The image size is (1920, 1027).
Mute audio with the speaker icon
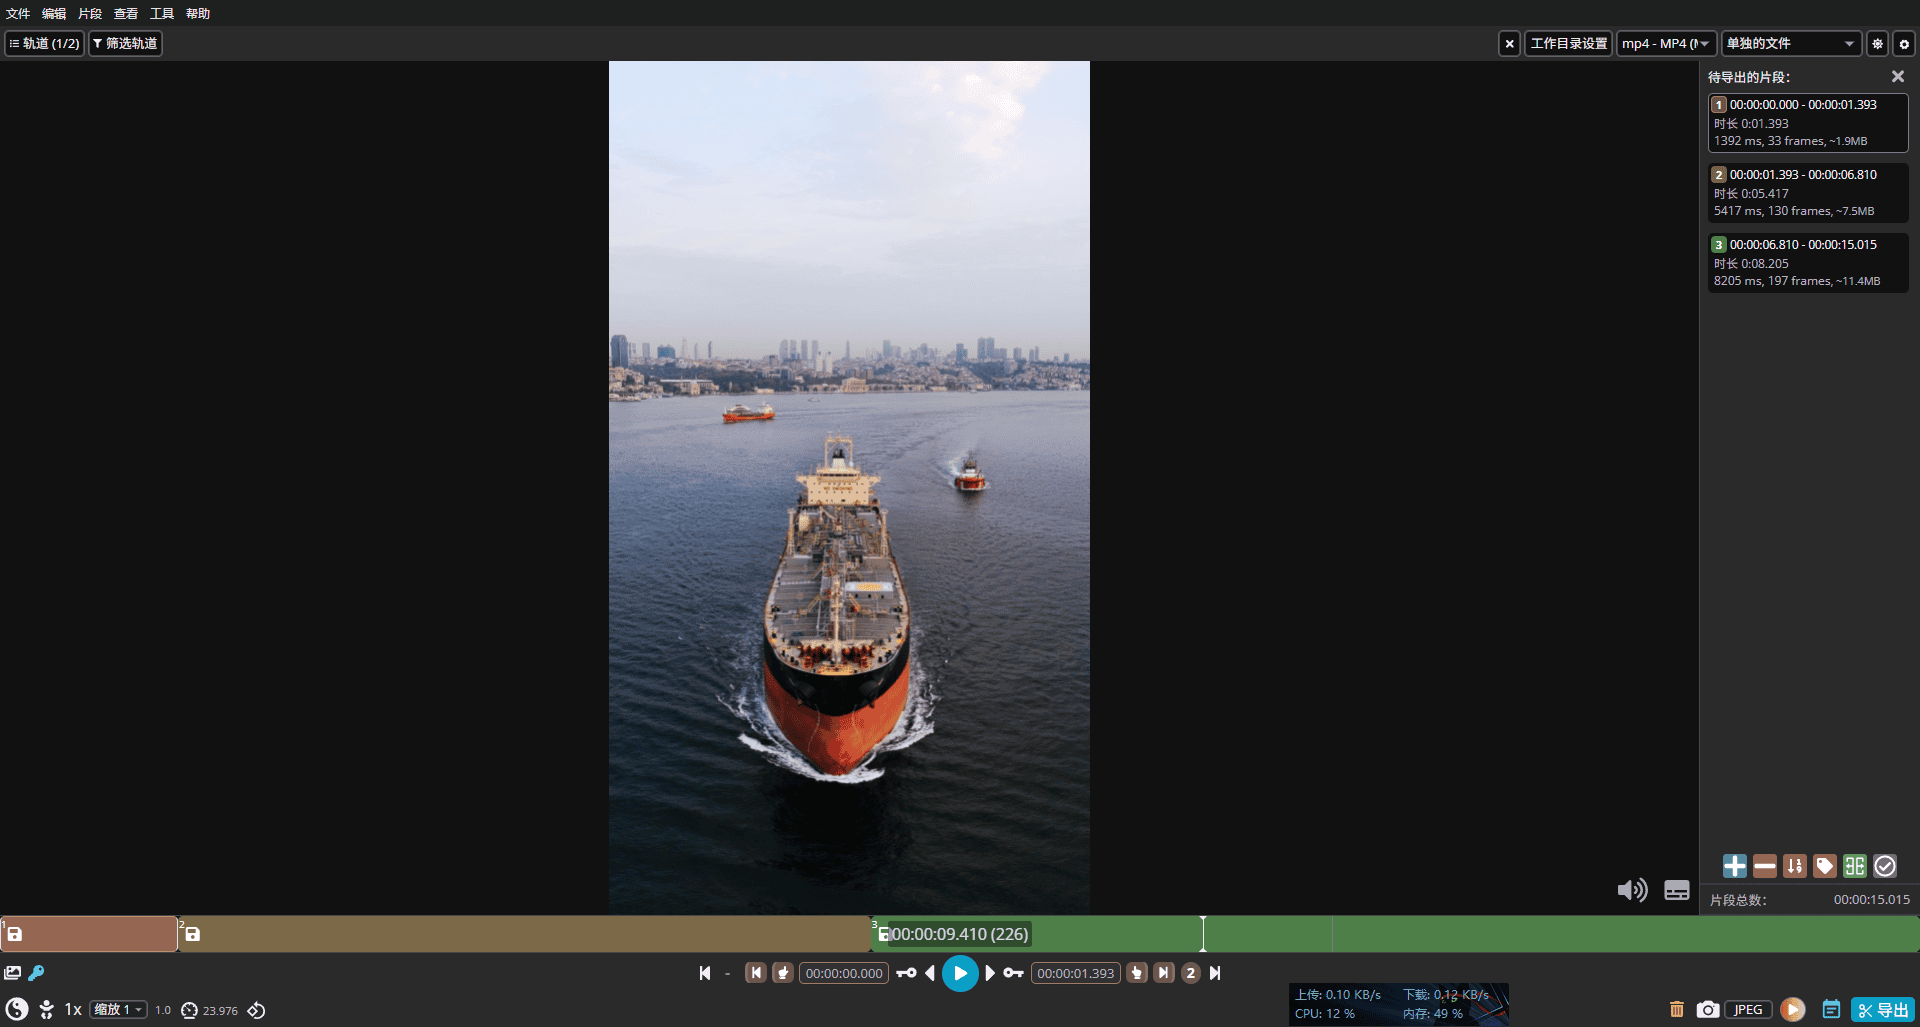click(x=1631, y=890)
